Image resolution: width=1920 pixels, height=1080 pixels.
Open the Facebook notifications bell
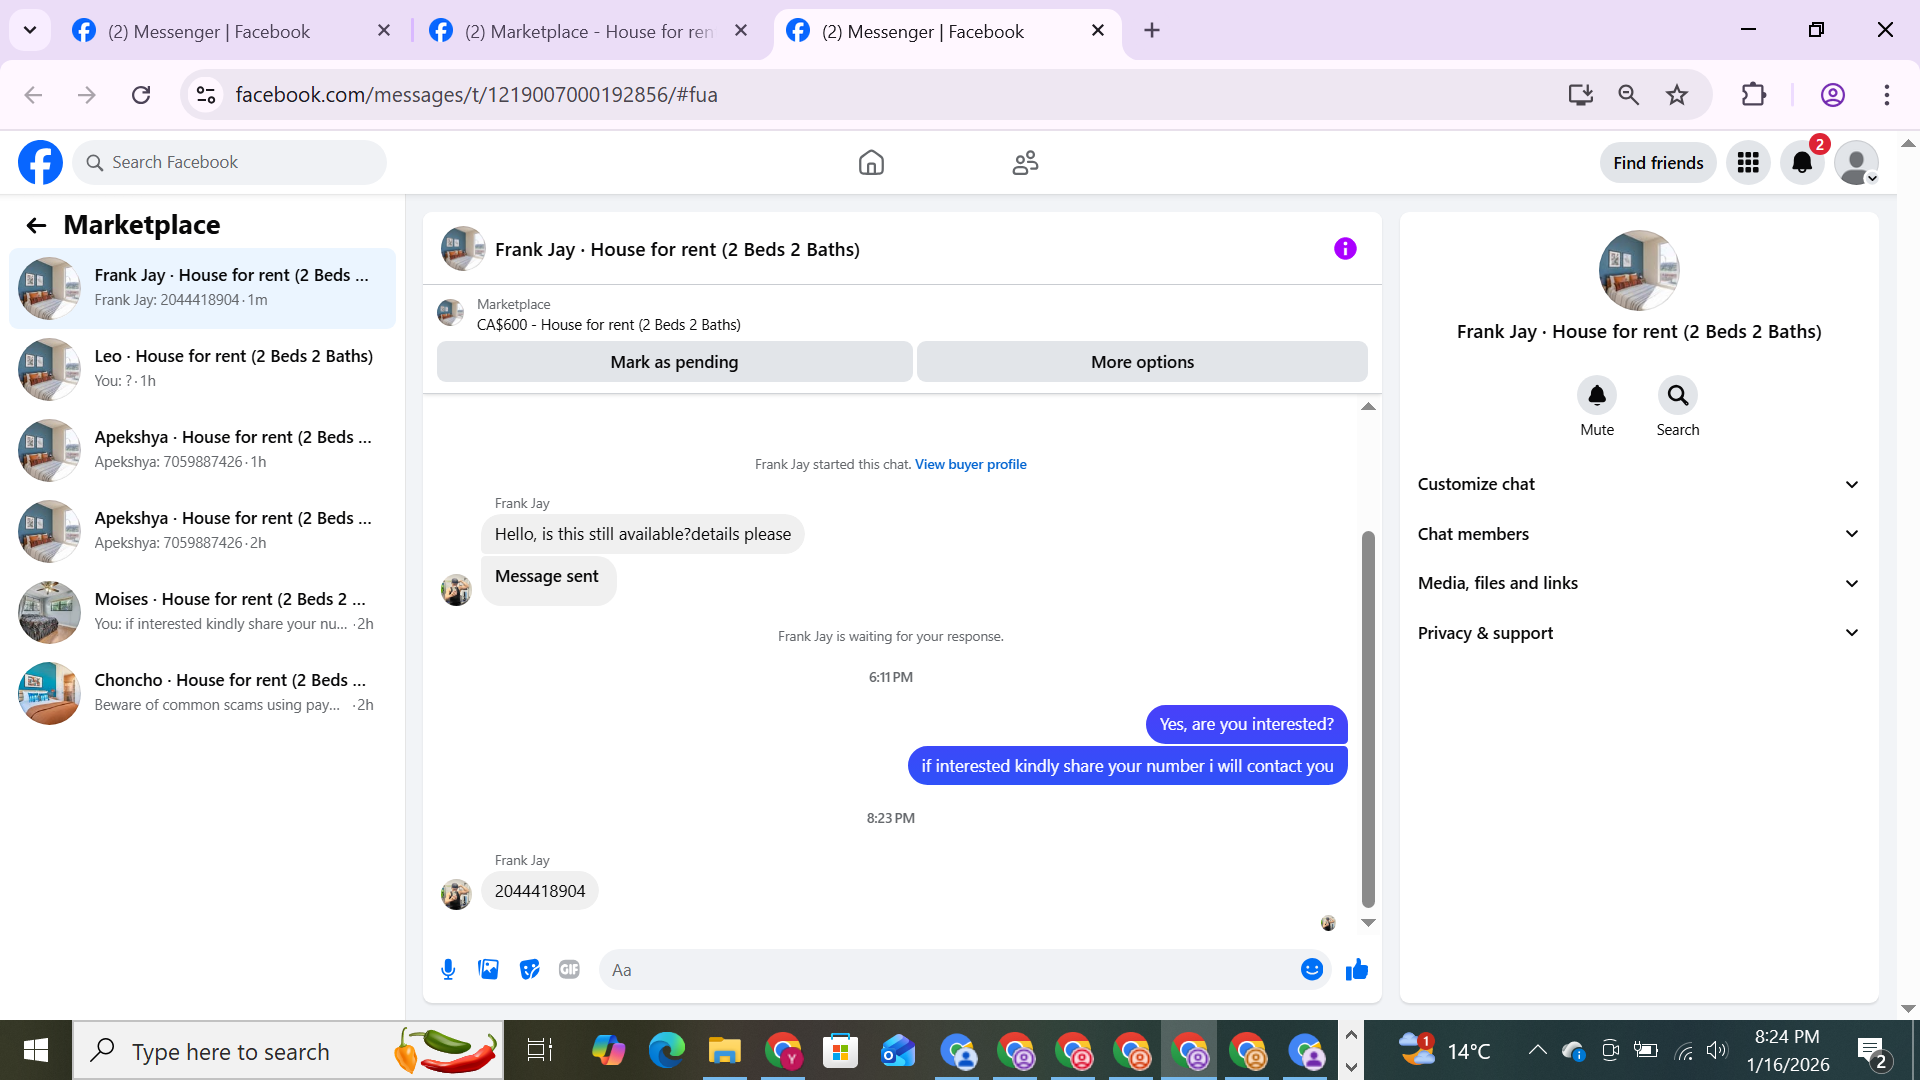pyautogui.click(x=1801, y=163)
